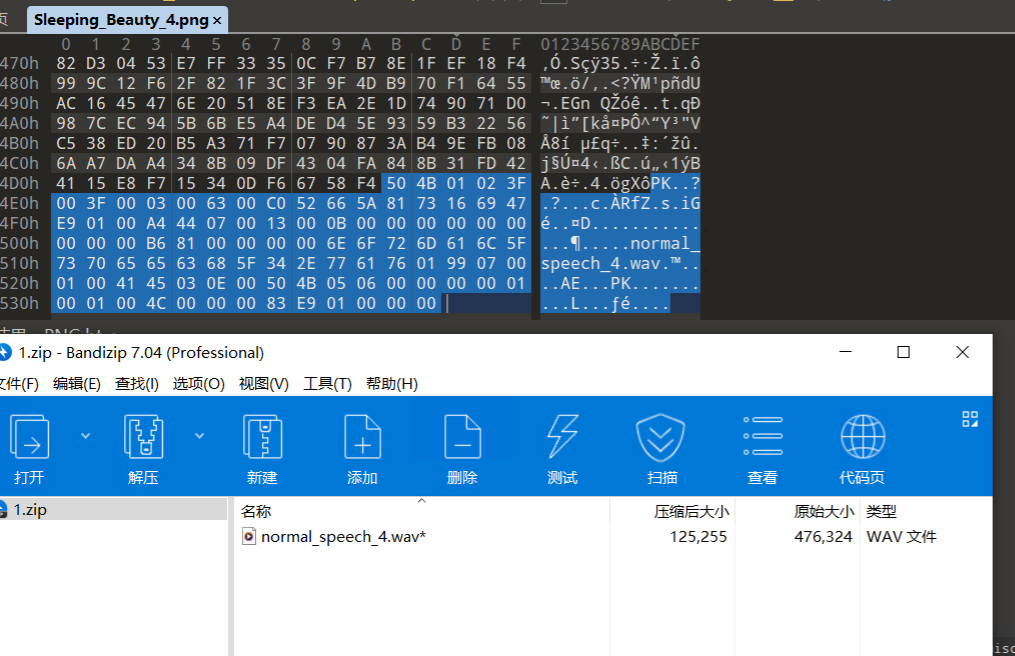Image resolution: width=1015 pixels, height=656 pixels.
Task: Sort by original size (原始大小) column
Action: pyautogui.click(x=824, y=512)
